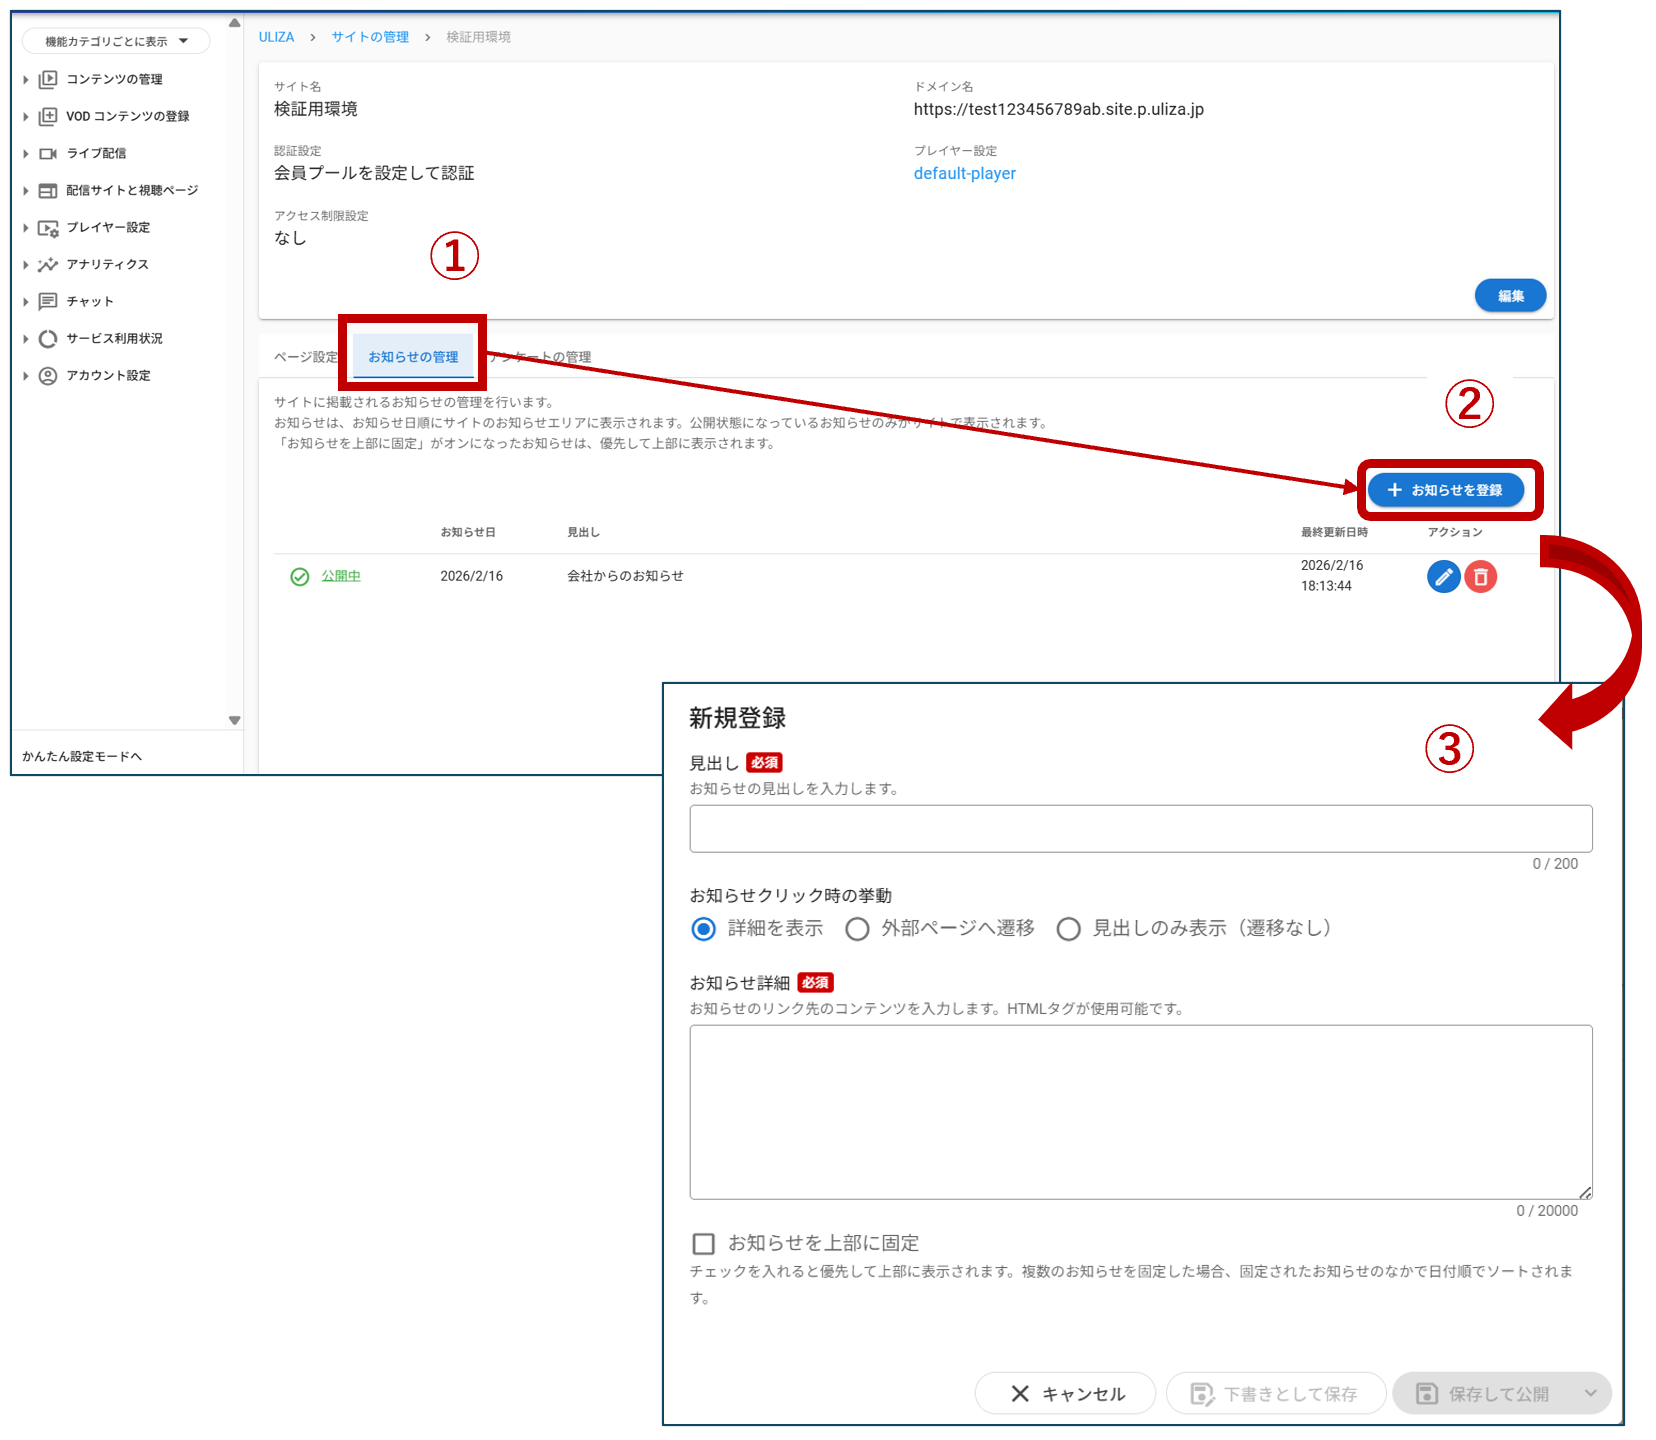
Task: Open the default-player link
Action: point(964,173)
